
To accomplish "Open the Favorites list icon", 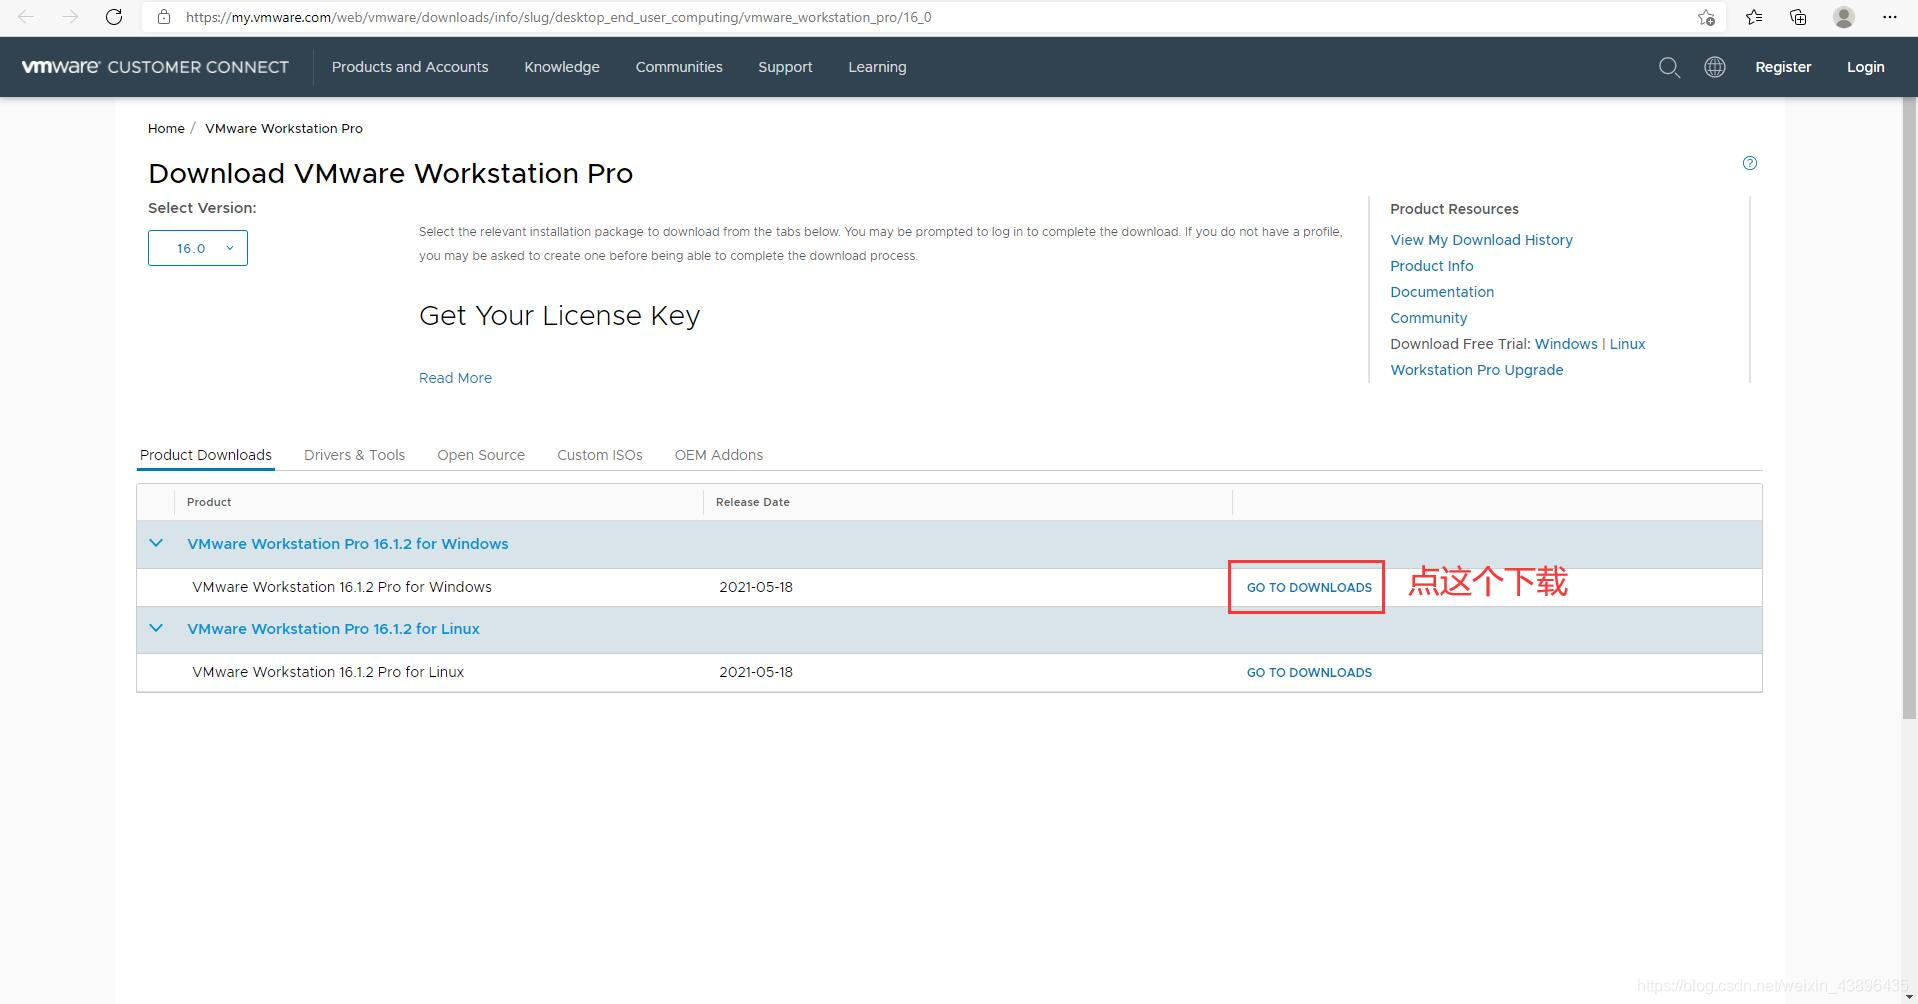I will [1754, 17].
